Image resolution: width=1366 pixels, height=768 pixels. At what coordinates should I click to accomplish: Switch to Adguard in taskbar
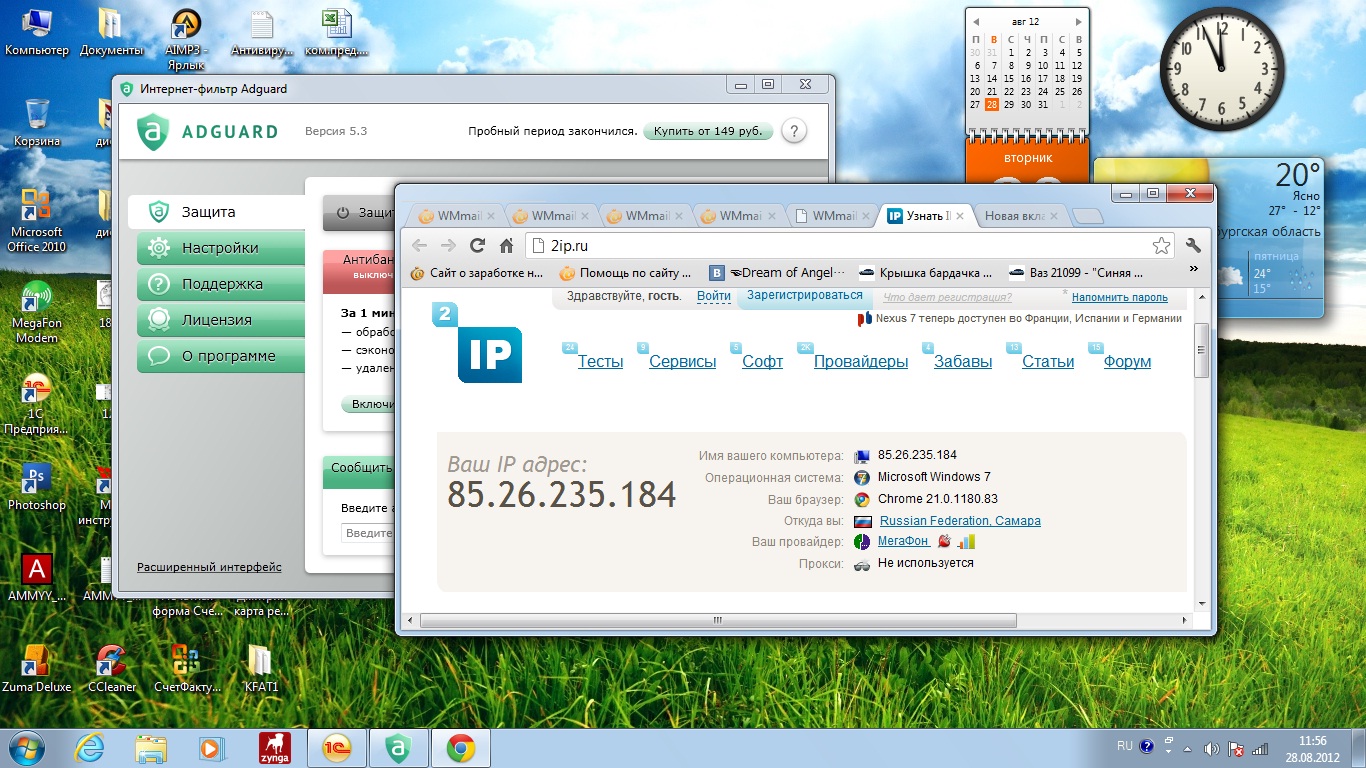[x=399, y=748]
